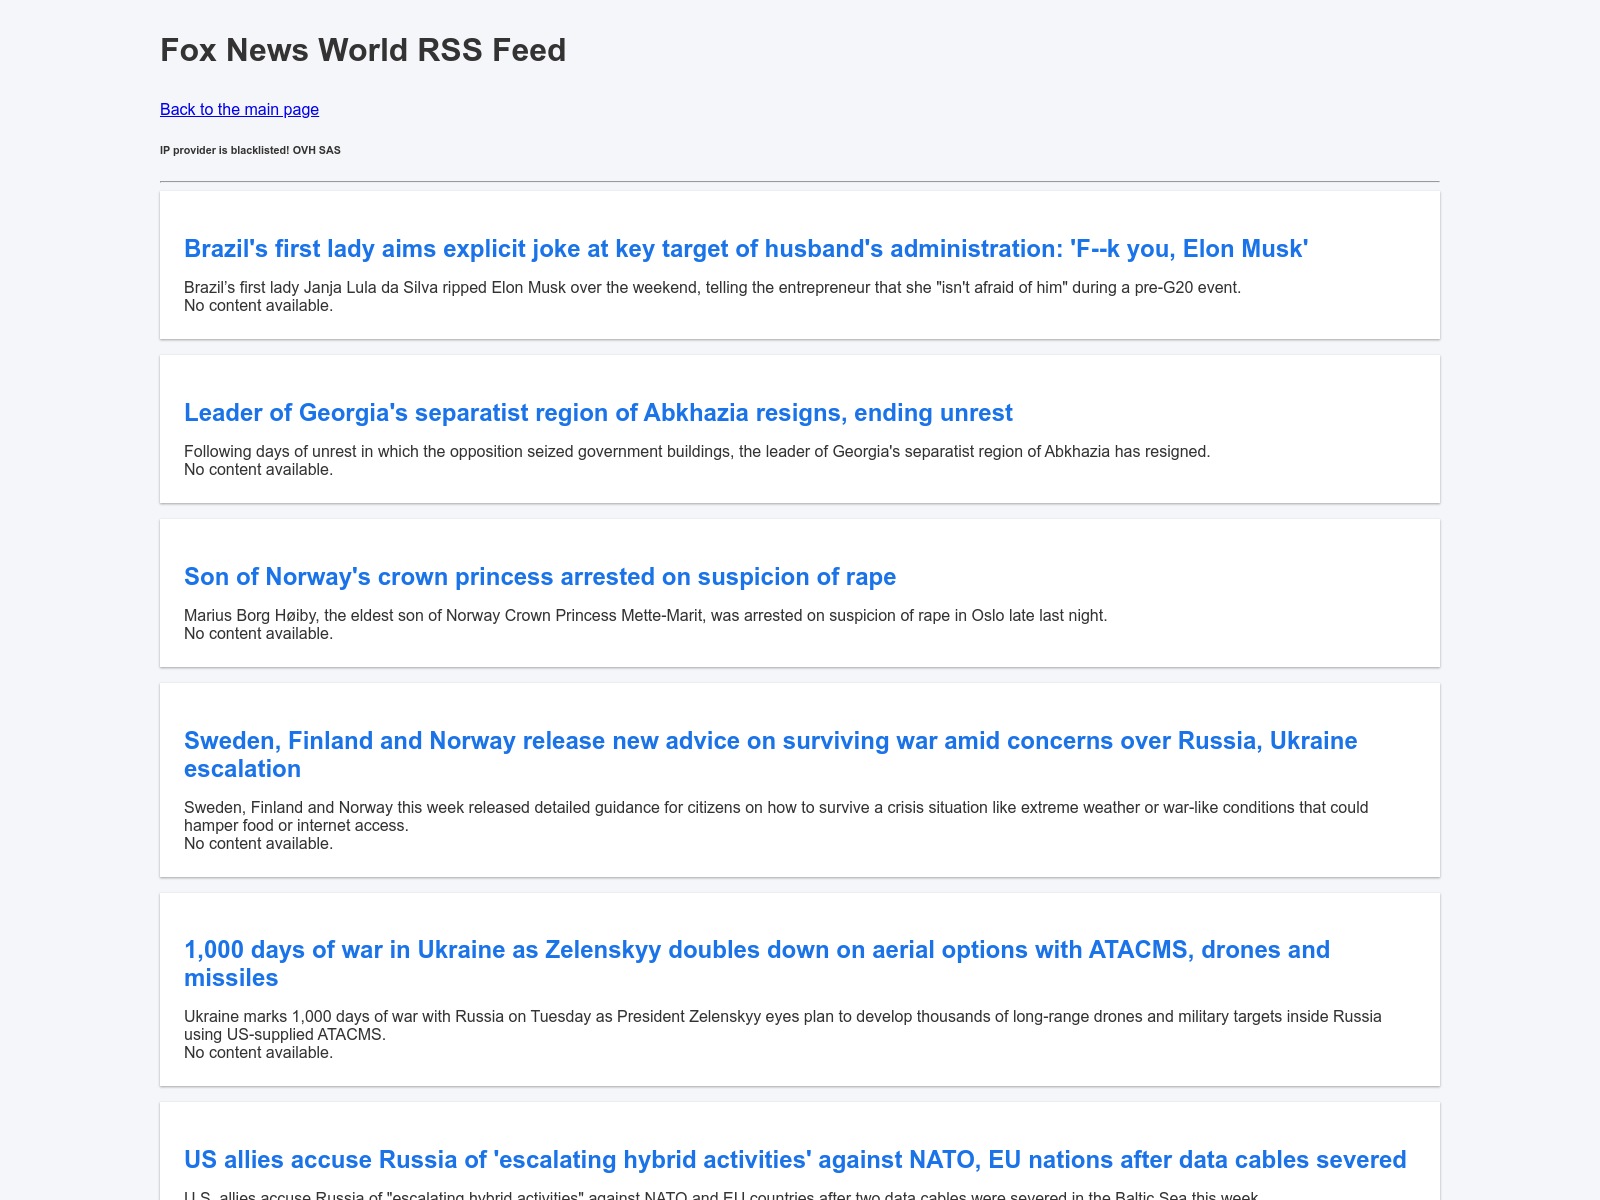Image resolution: width=1600 pixels, height=1200 pixels.
Task: Open the 1,000 days of war in Ukraine headline
Action: 757,963
